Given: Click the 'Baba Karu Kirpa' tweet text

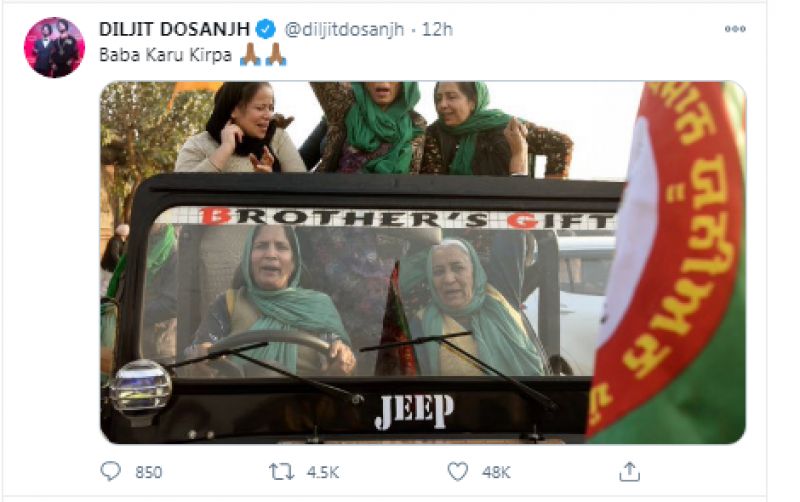Looking at the screenshot, I should pos(166,55).
